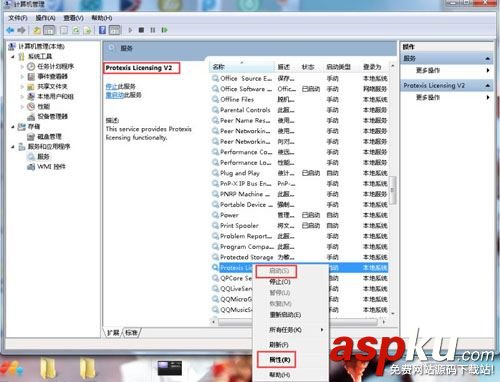Click the 重启动 this service link
Screen dimensions: 500x382
tap(115, 95)
